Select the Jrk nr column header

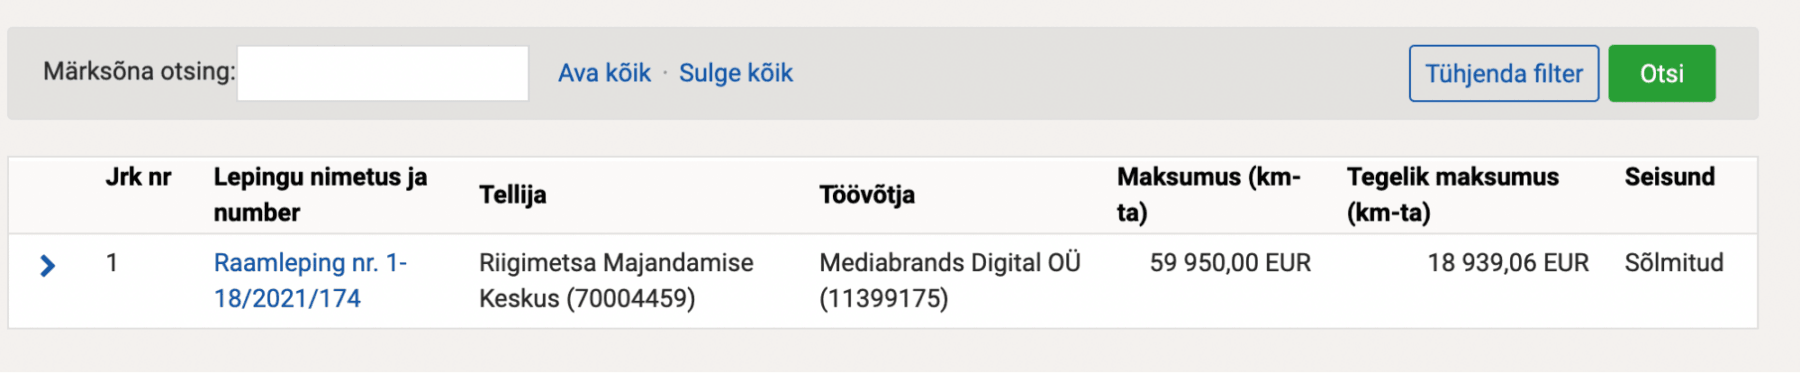click(x=138, y=177)
